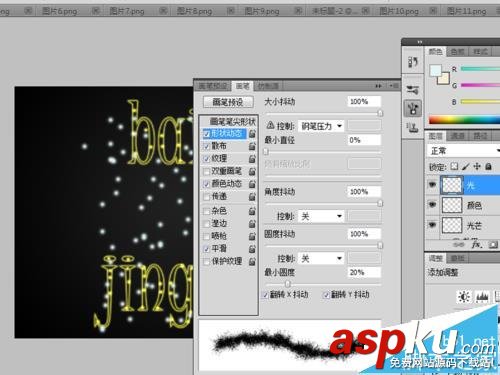Enable the 传递 checkbox
Viewport: 500px width, 375px height.
click(206, 197)
